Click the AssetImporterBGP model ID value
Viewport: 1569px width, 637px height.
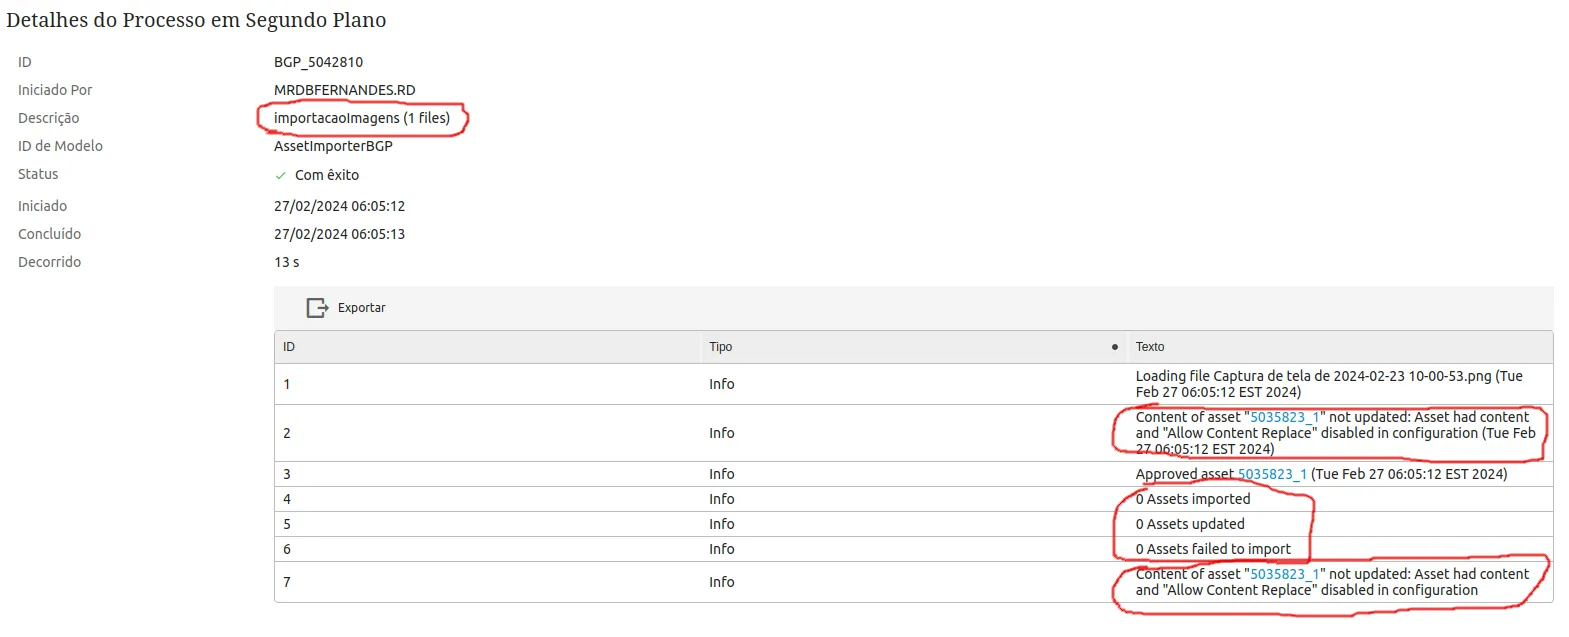coord(333,146)
